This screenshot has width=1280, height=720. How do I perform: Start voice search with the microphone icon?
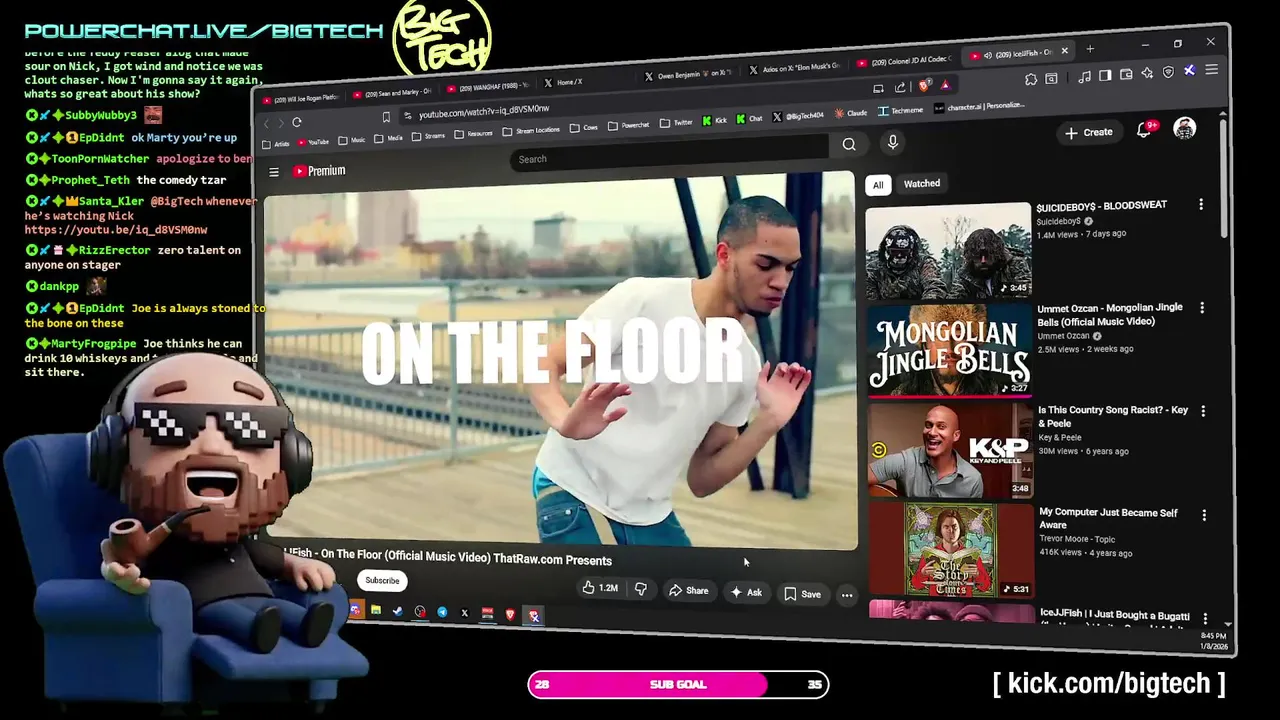tap(893, 143)
